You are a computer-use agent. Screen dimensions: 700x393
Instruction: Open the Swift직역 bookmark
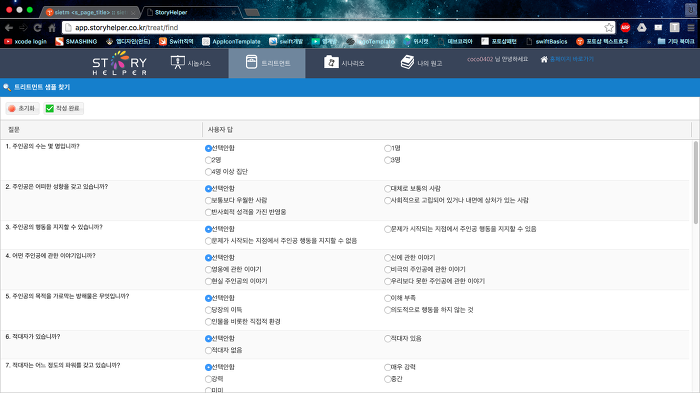(x=176, y=42)
